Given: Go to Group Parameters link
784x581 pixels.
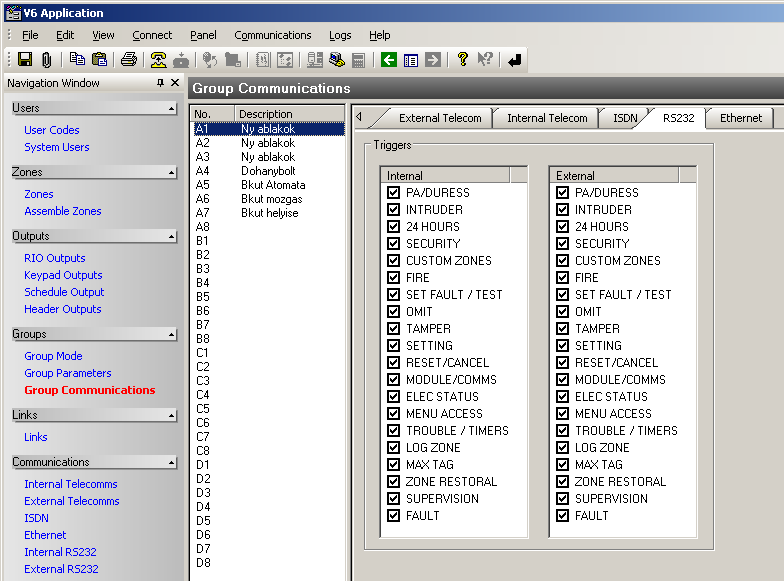Looking at the screenshot, I should 68,373.
